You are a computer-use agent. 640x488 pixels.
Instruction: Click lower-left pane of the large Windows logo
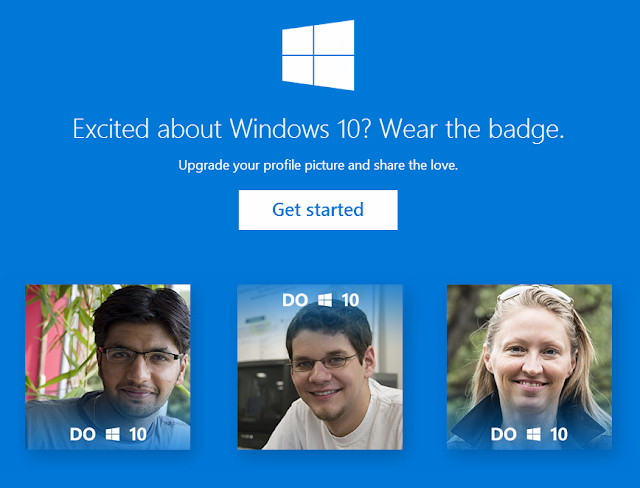(x=298, y=70)
